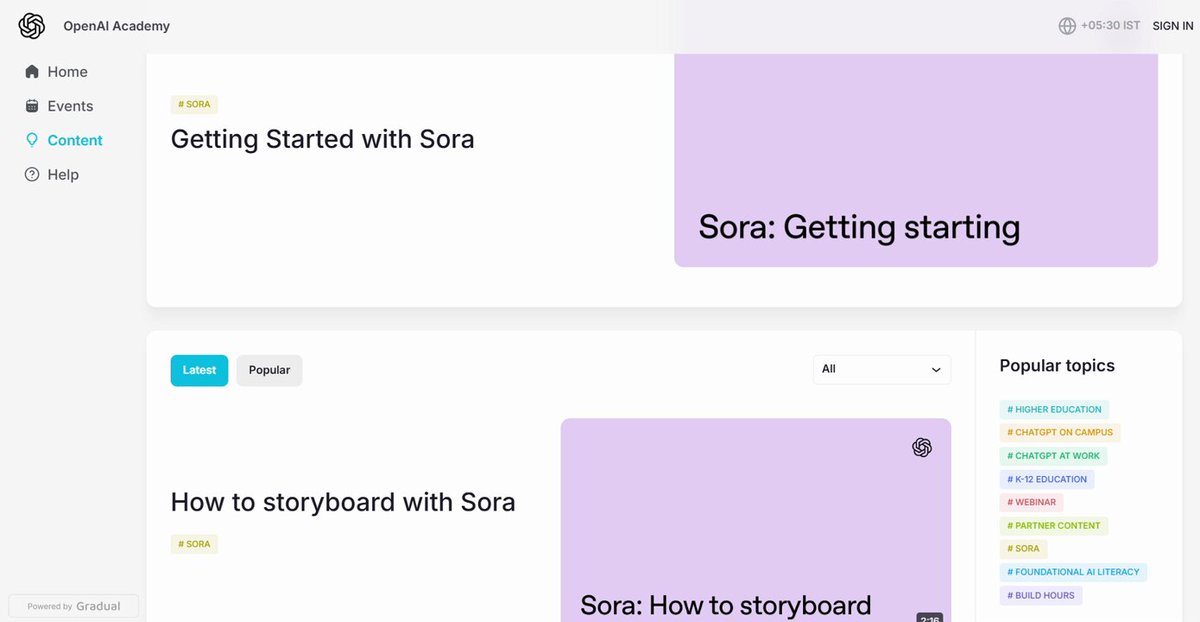This screenshot has height=622, width=1200.
Task: Click the Events calendar icon
Action: 32,106
